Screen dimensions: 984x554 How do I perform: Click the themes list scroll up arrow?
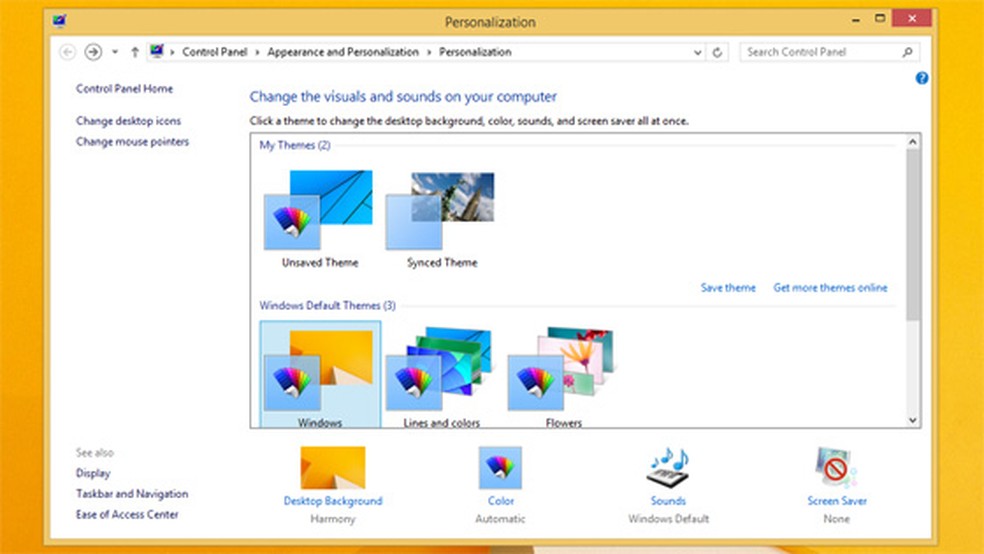[912, 142]
